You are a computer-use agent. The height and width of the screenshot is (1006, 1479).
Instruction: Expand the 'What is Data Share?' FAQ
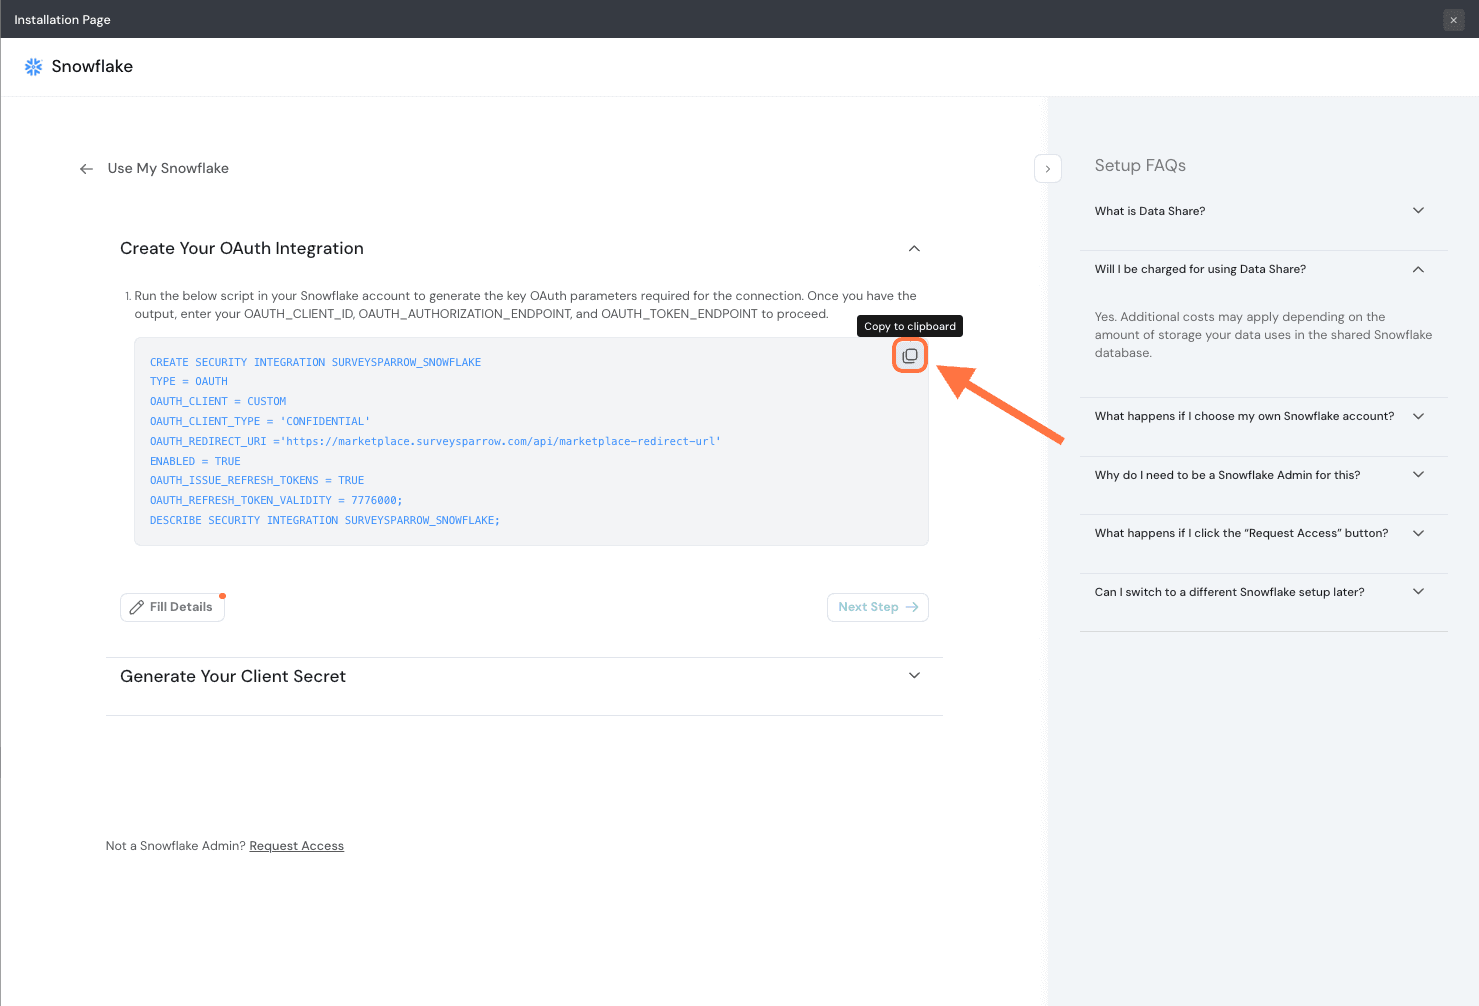[1417, 211]
